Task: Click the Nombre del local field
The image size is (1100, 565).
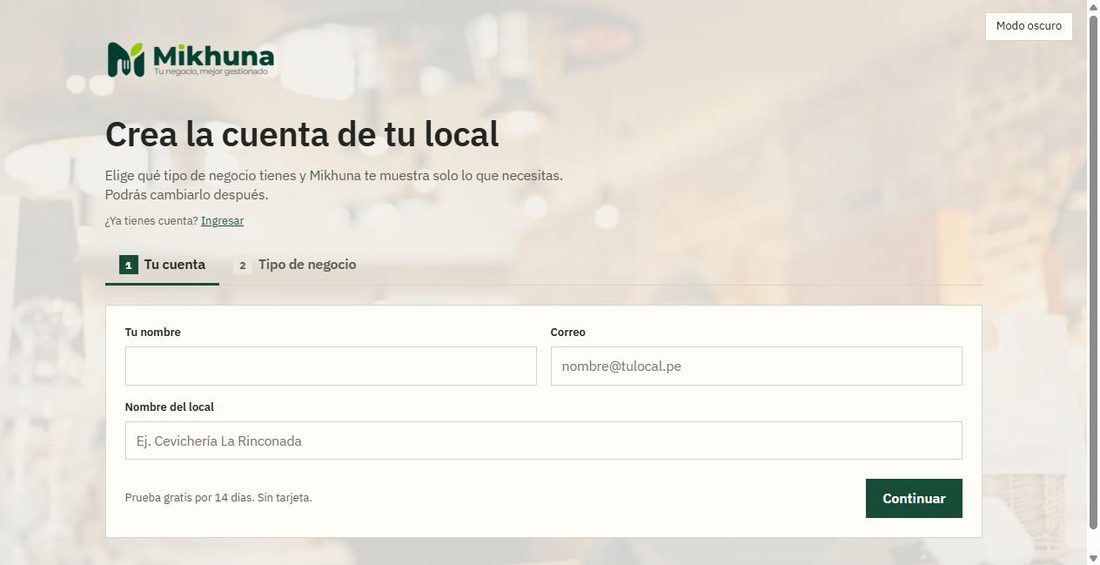Action: (x=544, y=441)
